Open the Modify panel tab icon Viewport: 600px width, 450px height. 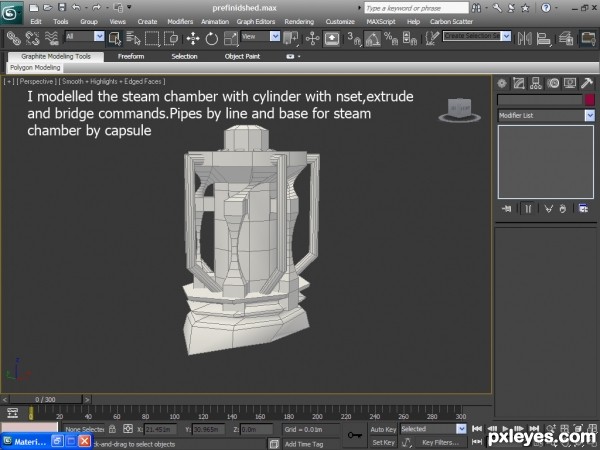[519, 83]
